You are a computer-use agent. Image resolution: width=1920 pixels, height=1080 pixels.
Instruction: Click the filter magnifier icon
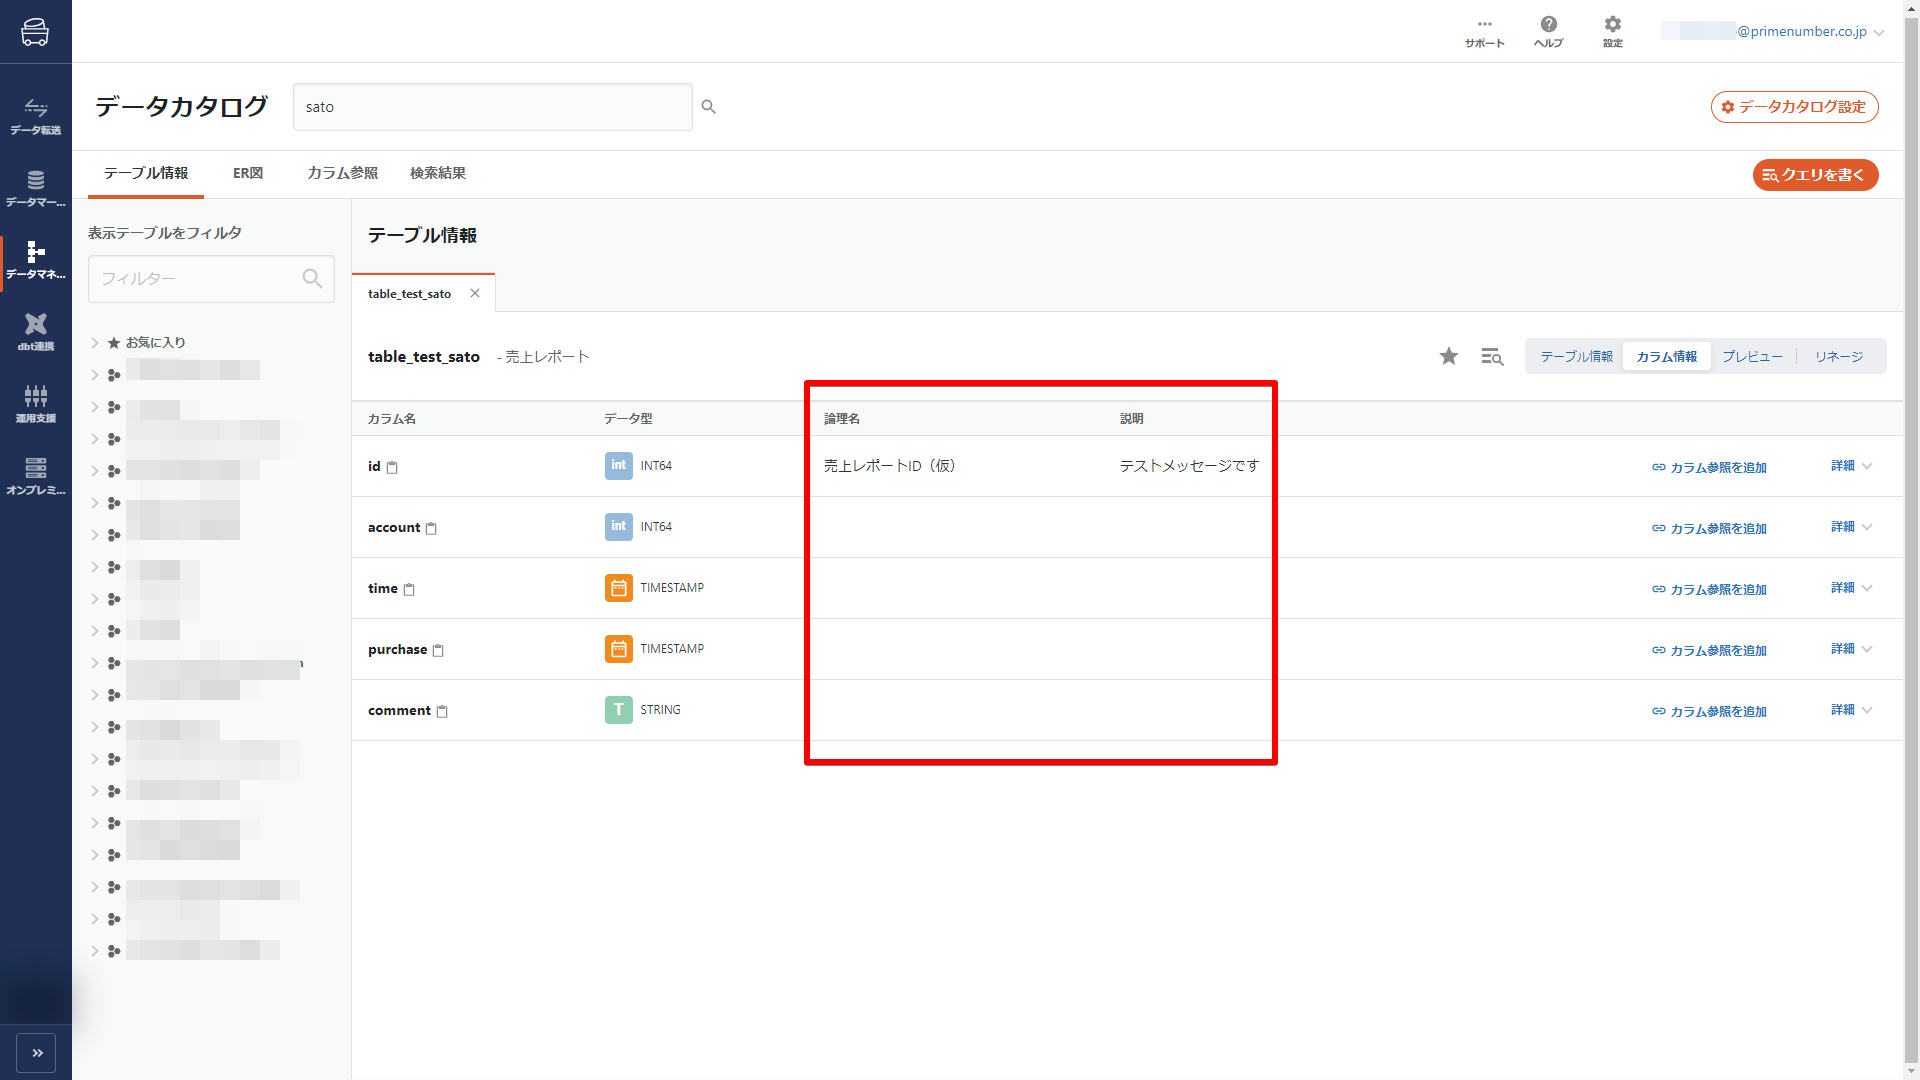coord(312,279)
